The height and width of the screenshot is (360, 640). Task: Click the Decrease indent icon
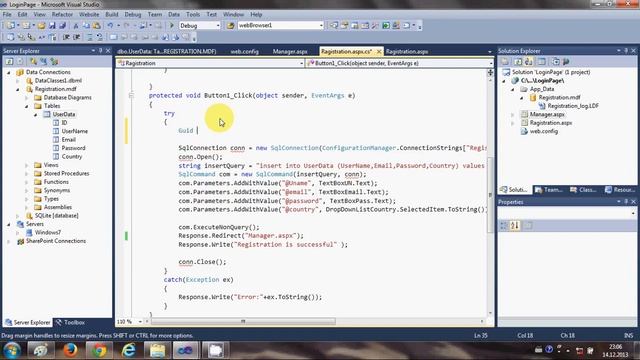click(66, 37)
